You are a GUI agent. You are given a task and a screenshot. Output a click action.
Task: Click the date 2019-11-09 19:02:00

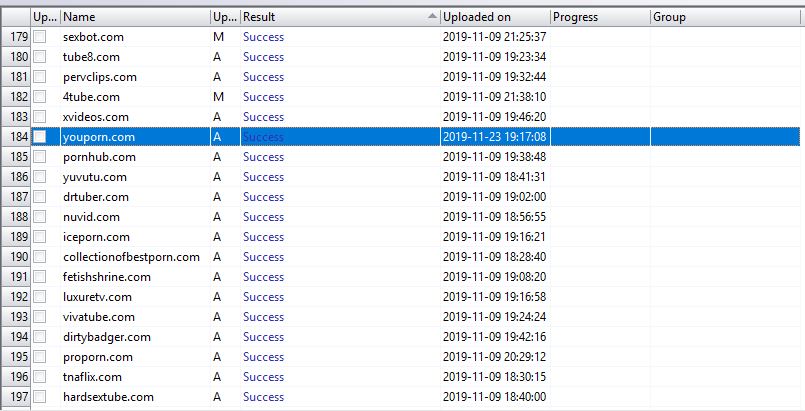[494, 197]
